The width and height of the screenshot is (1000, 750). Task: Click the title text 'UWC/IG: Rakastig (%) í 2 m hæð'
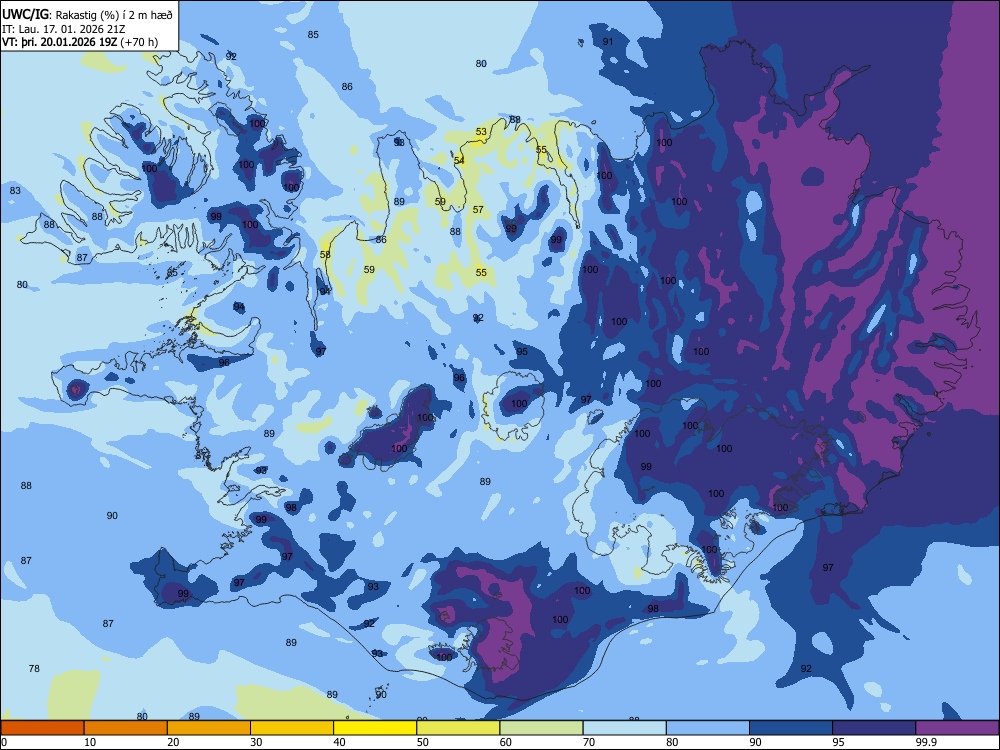87,14
